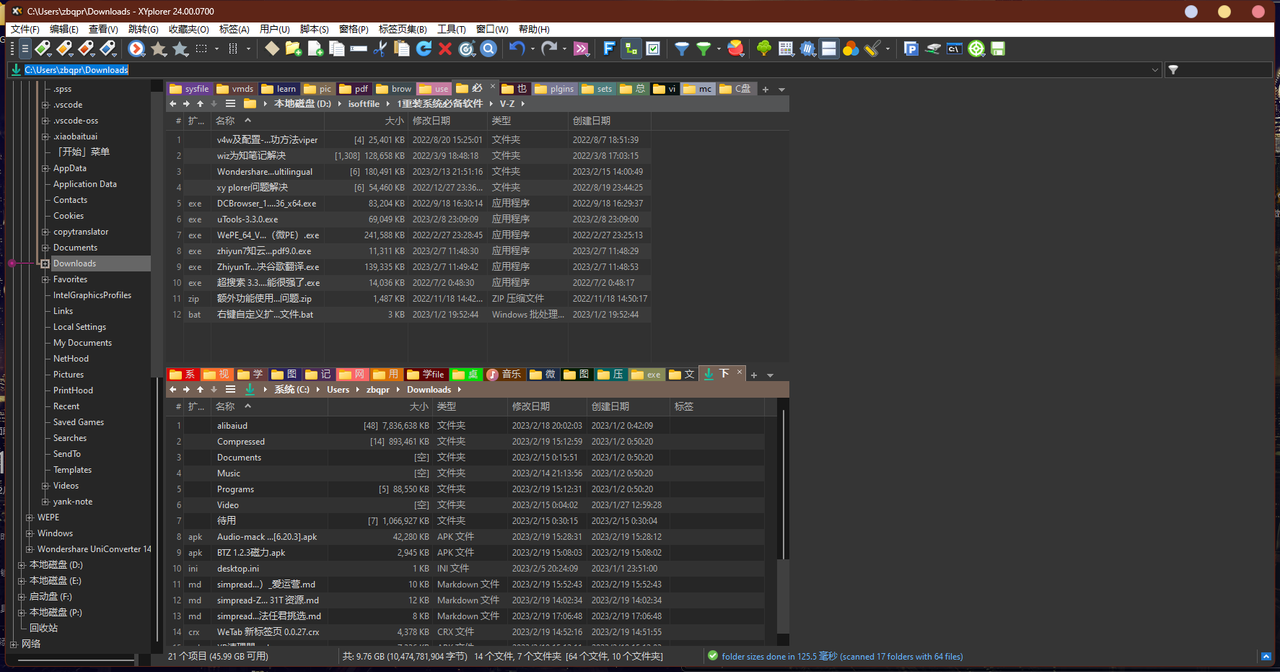Toggle the green funnel filter button
This screenshot has width=1280, height=672.
point(704,48)
